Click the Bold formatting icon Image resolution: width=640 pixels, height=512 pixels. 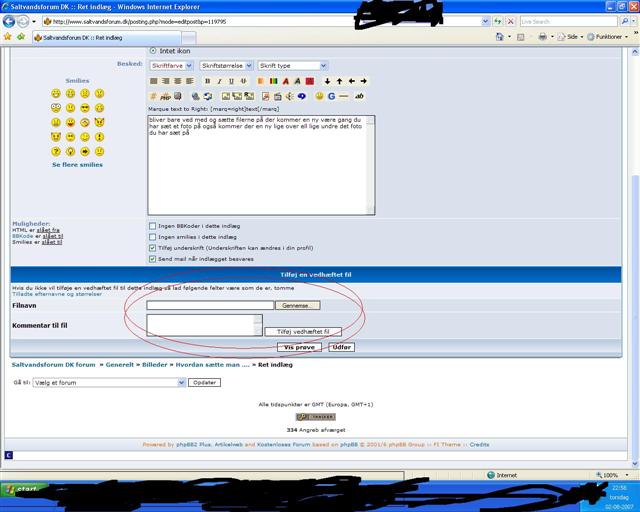(x=206, y=81)
